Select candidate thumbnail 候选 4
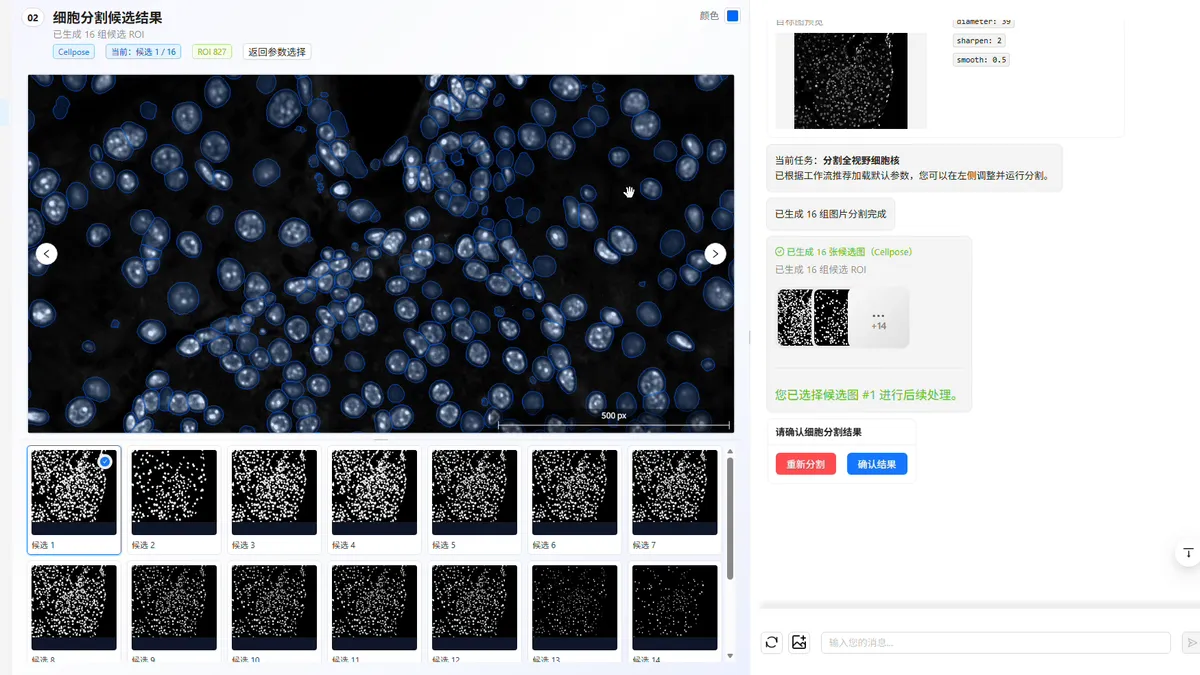Image resolution: width=1200 pixels, height=675 pixels. click(x=374, y=500)
